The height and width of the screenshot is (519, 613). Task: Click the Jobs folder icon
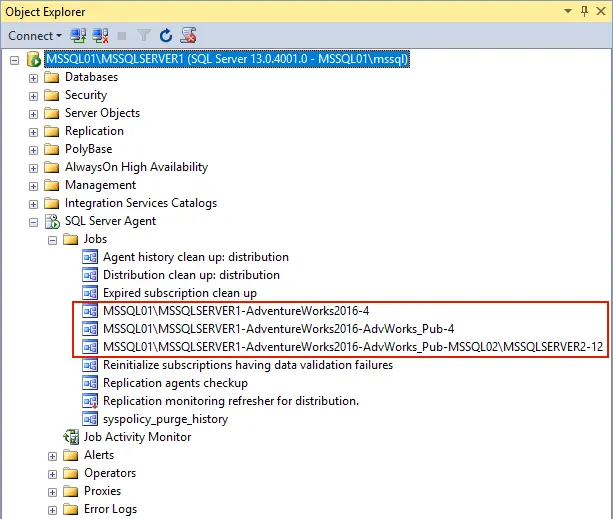[71, 239]
